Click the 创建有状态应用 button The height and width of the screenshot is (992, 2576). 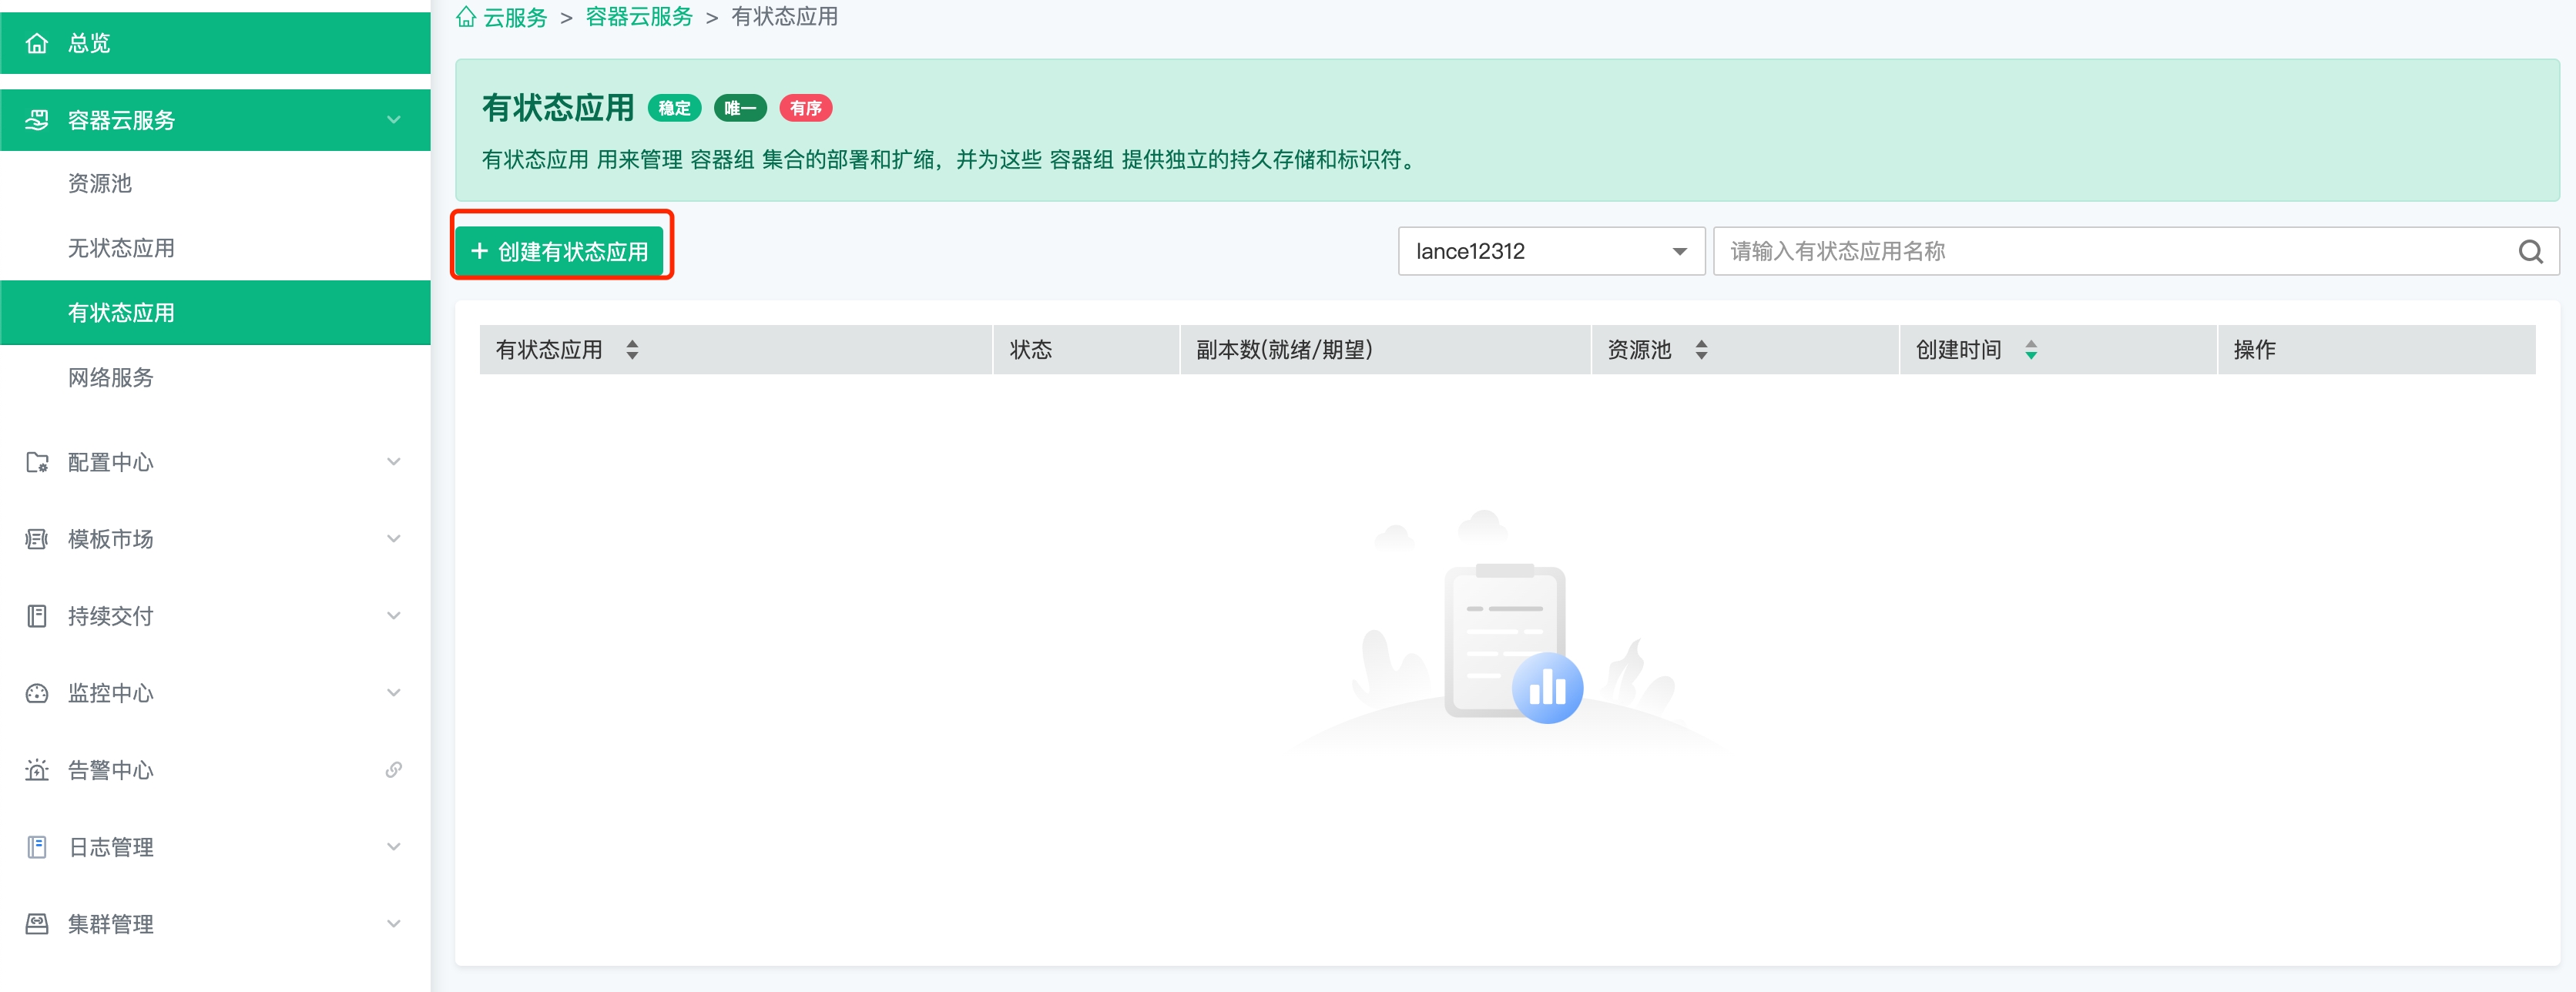click(560, 251)
